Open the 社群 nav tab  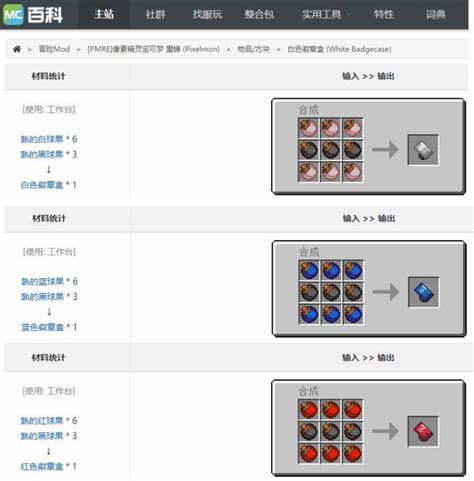click(155, 14)
